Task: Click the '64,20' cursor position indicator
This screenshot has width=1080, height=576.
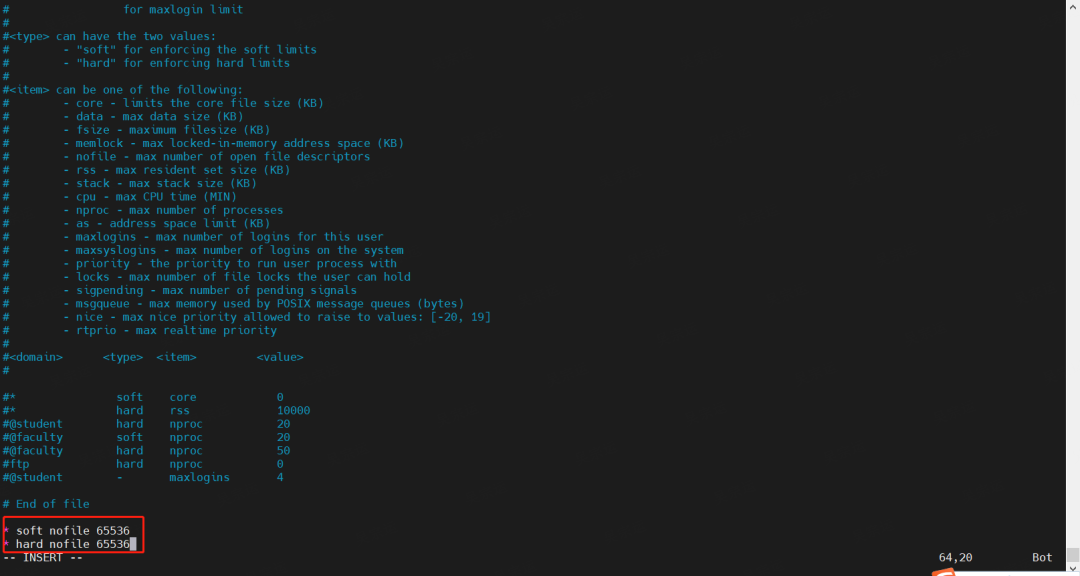Action: point(955,557)
